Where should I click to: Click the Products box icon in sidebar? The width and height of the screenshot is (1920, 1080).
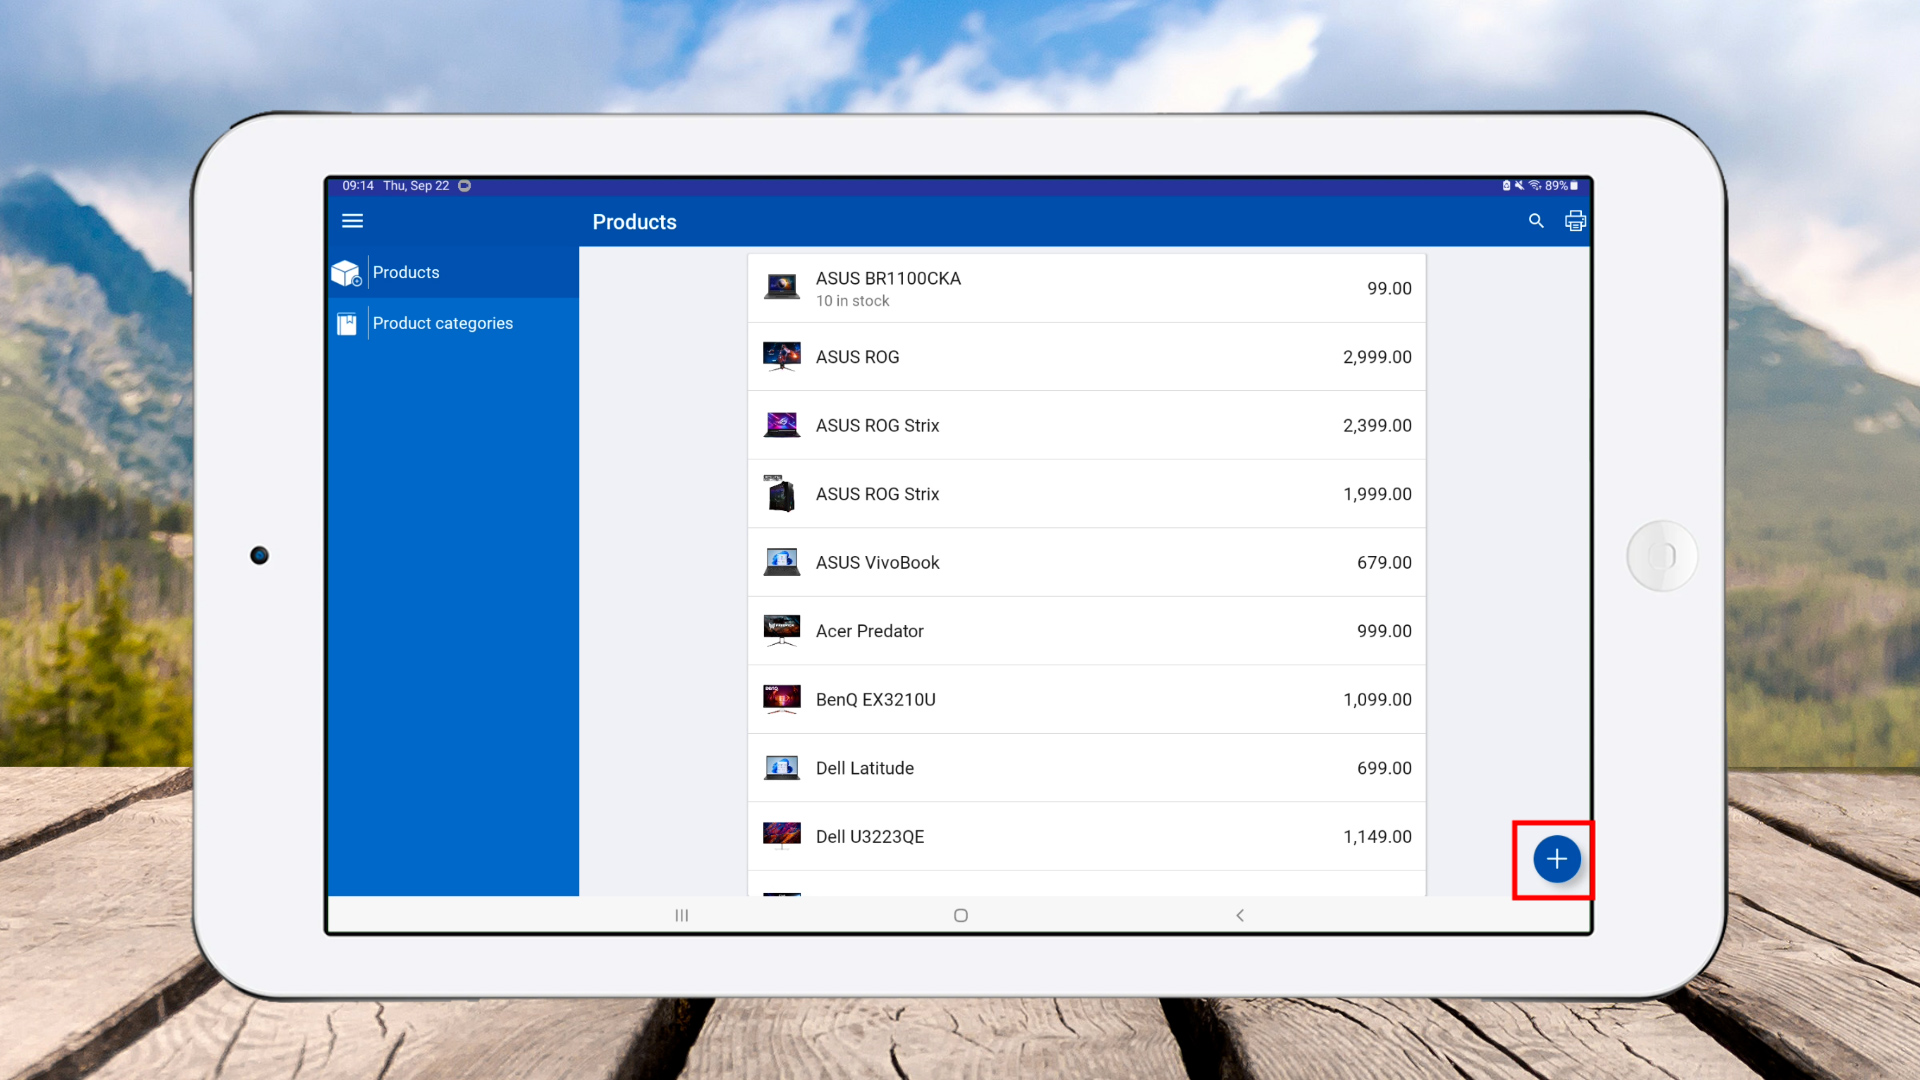(346, 273)
